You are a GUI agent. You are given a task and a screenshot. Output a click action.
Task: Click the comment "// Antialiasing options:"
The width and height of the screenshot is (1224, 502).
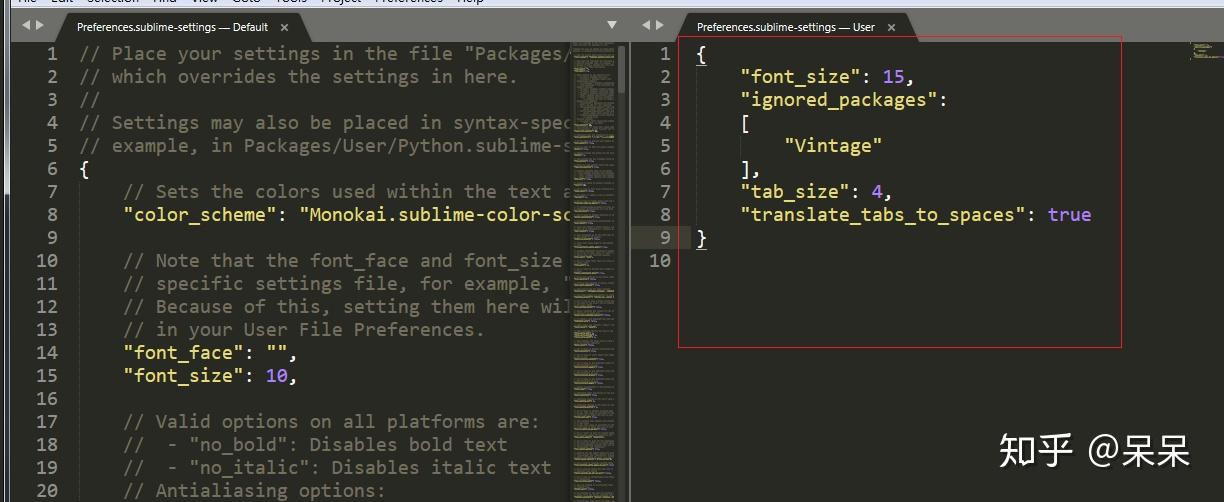254,491
